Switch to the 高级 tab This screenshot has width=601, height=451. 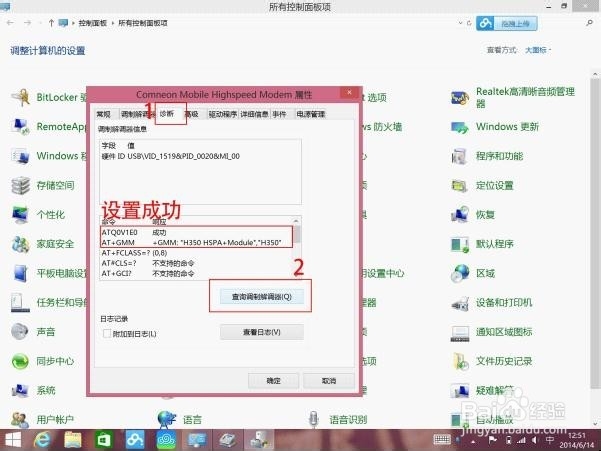pos(192,114)
